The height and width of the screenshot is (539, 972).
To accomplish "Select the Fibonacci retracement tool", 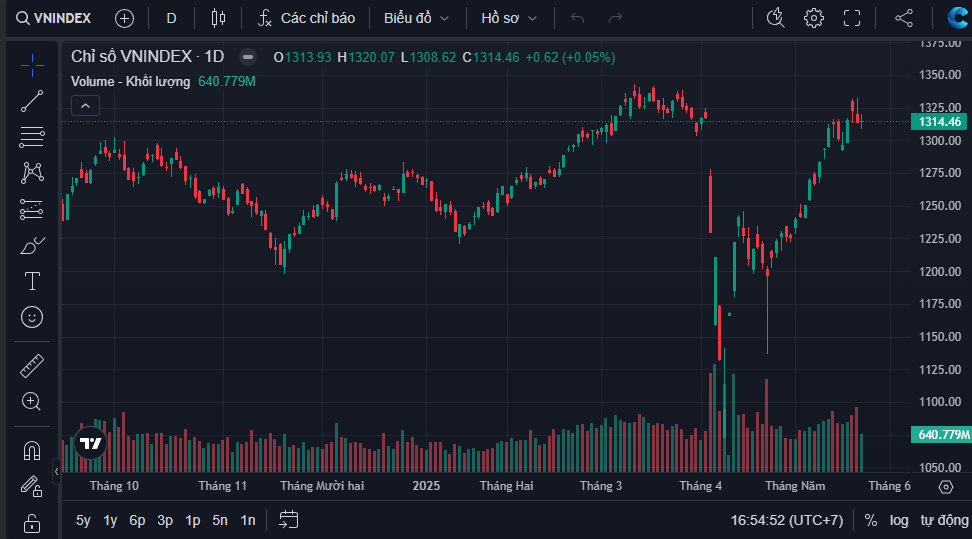I will [x=32, y=137].
